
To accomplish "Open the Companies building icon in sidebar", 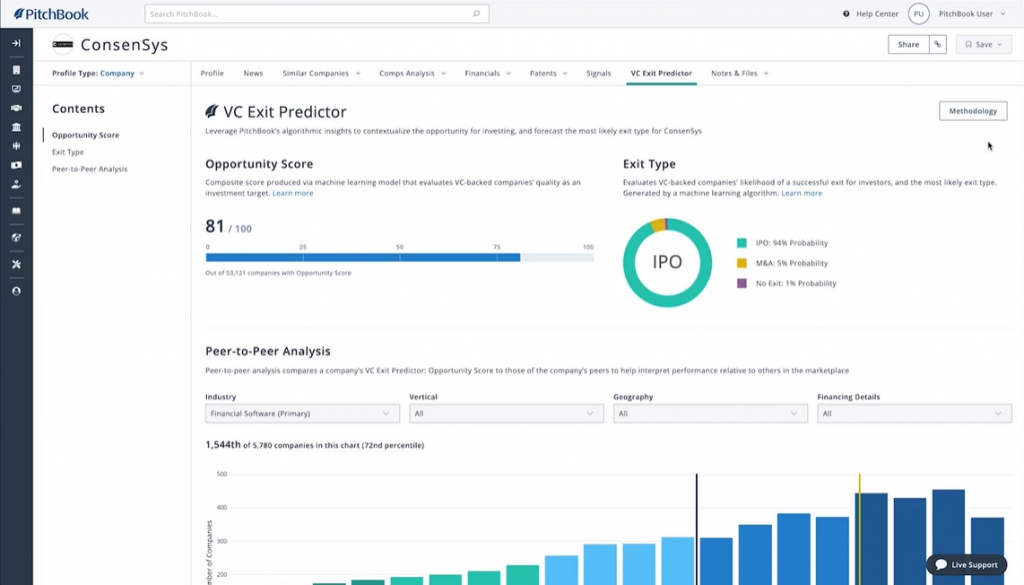I will pos(16,70).
